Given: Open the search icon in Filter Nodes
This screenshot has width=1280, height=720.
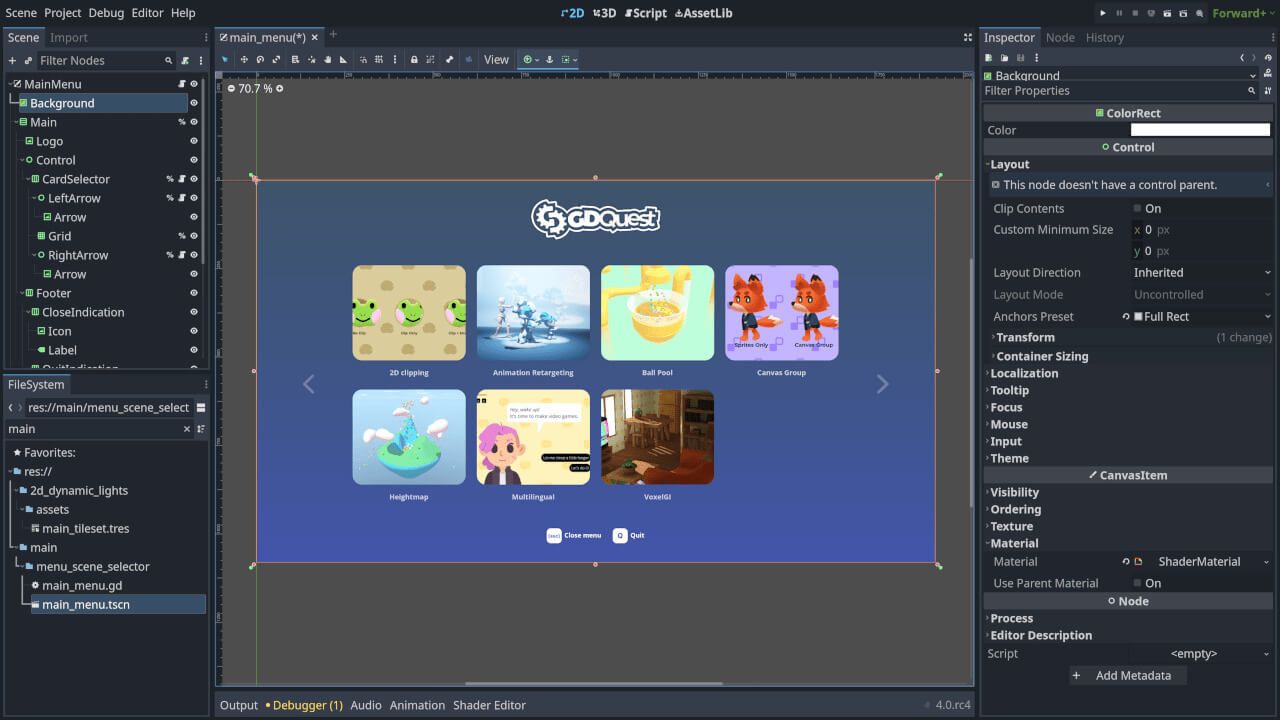Looking at the screenshot, I should 167,60.
